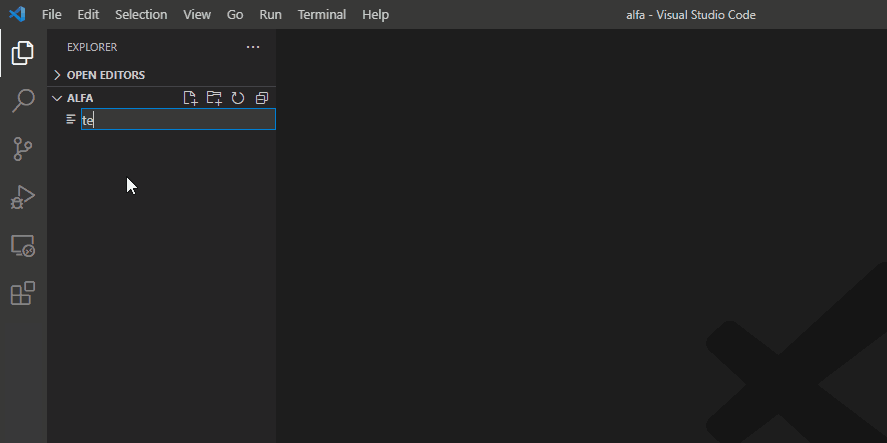Screen dimensions: 887x443
Task: Open Remote Explorer view
Action: click(x=22, y=245)
